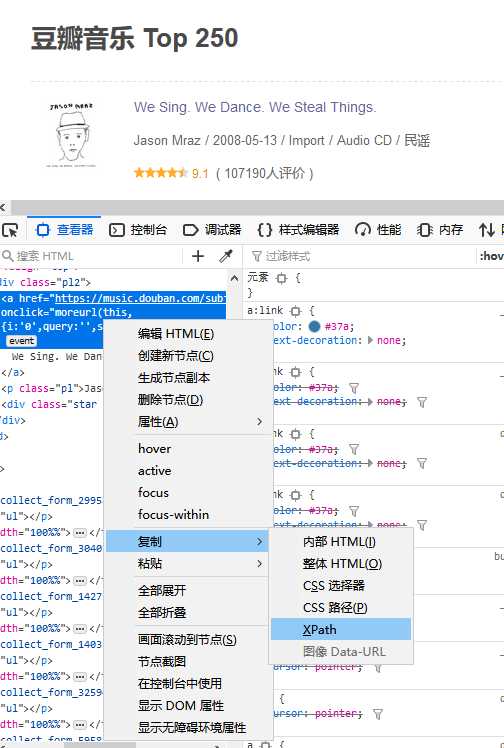Expand the 属性(A) submenu
The image size is (504, 748).
[188, 422]
